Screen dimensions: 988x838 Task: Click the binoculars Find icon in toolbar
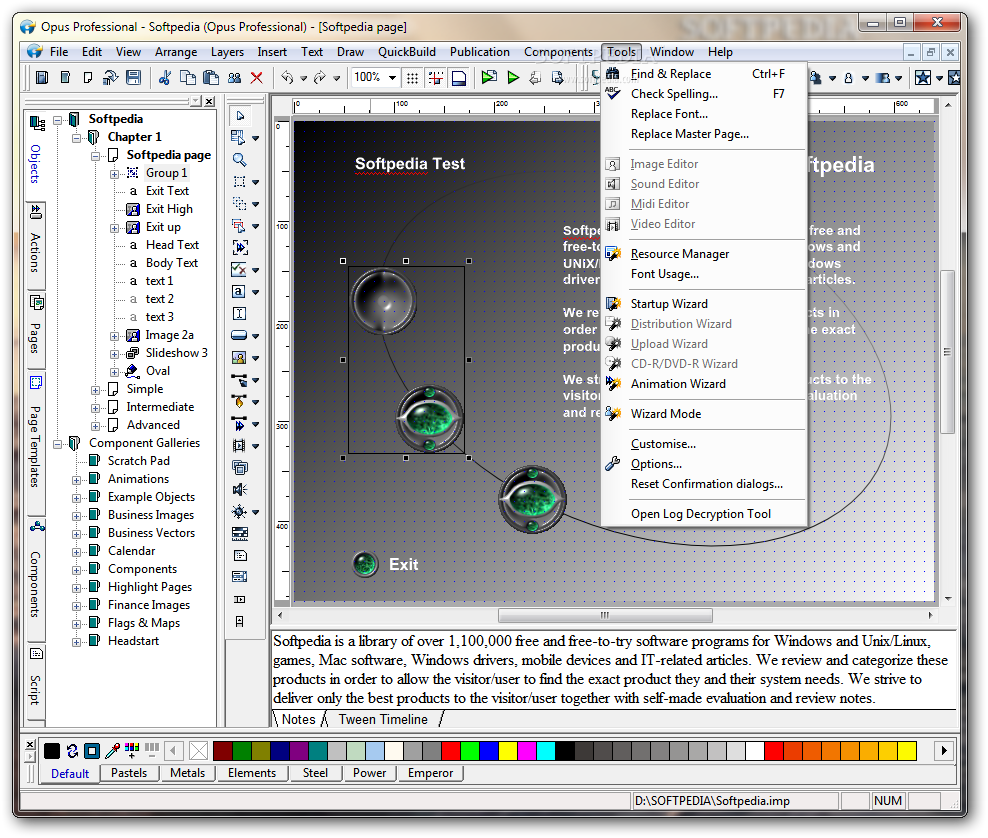click(234, 77)
